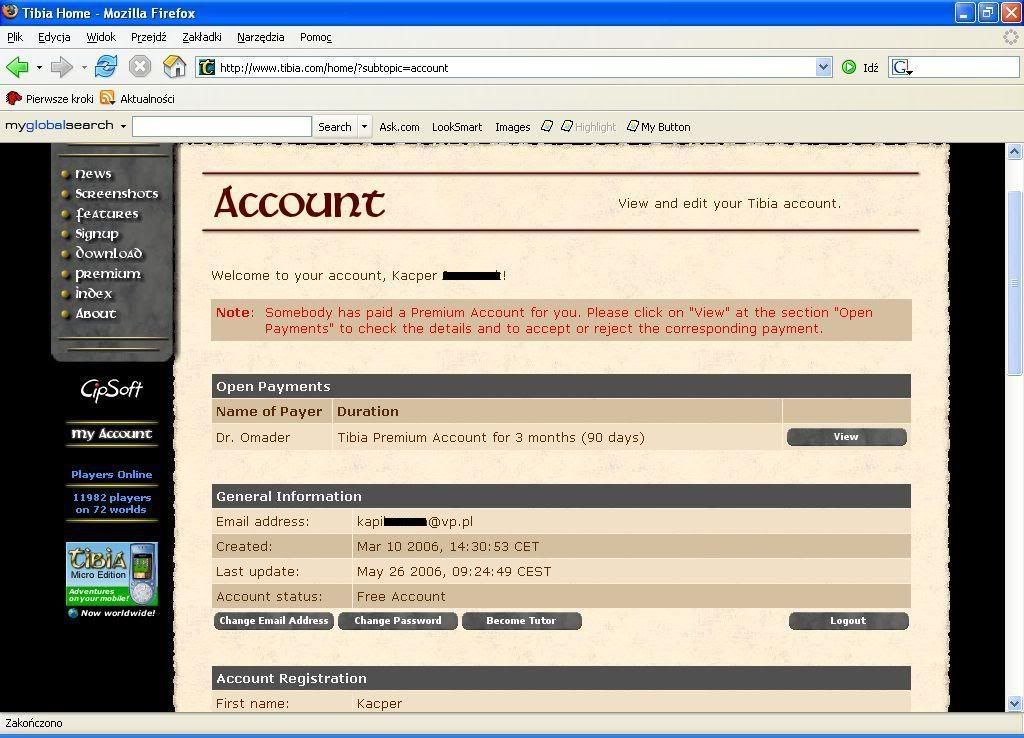
Task: Open the My Account sidebar link
Action: [112, 434]
